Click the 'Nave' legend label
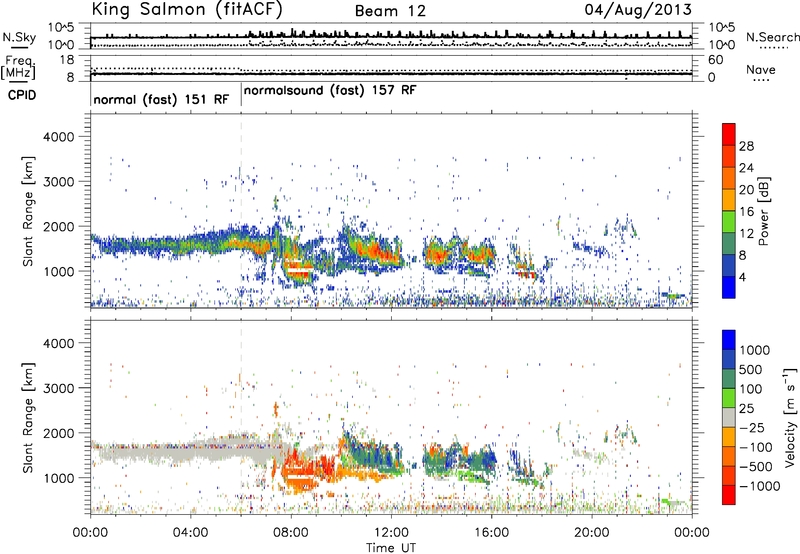This screenshot has height=554, width=800. 761,70
